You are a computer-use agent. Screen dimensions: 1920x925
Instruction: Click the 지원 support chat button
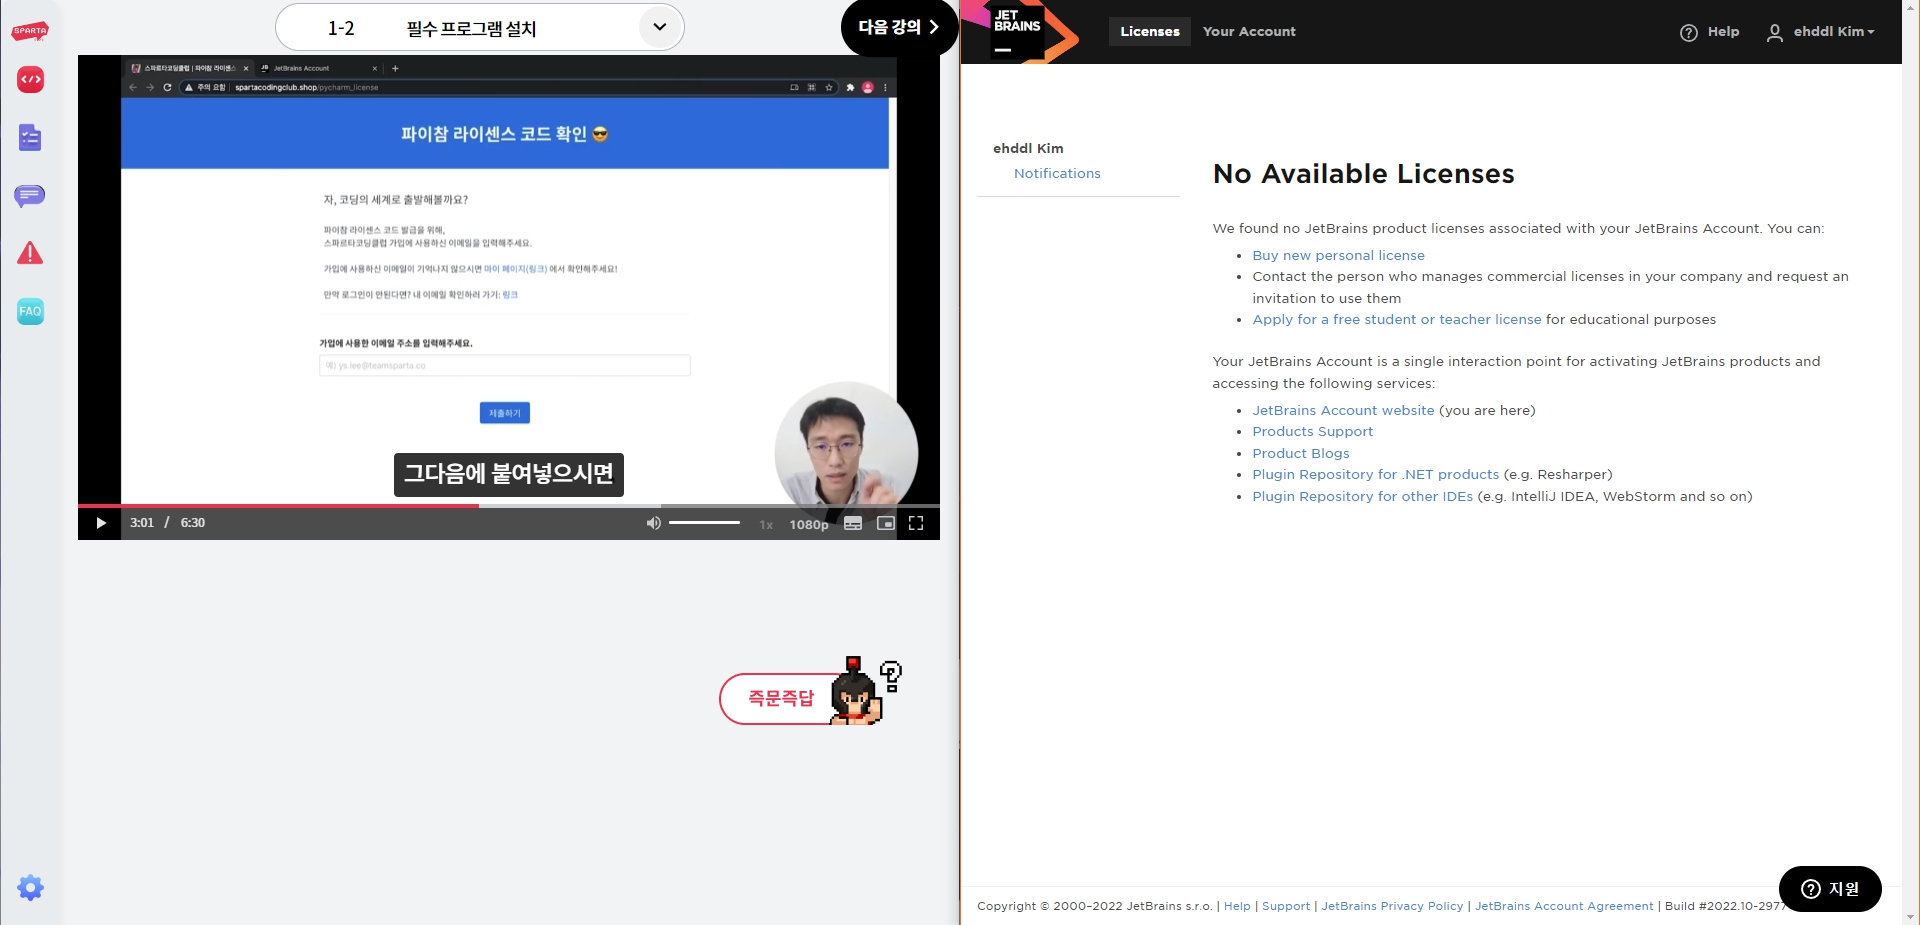(1830, 889)
